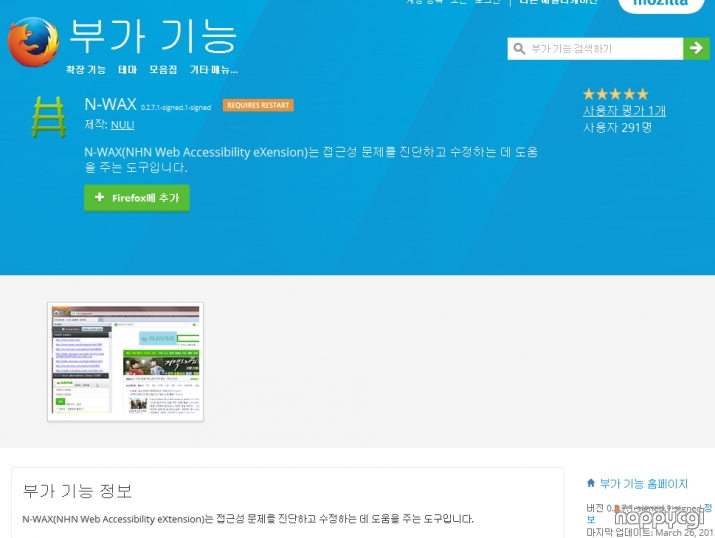Click the 사용자 291명 text
The width and height of the screenshot is (715, 538).
617,128
